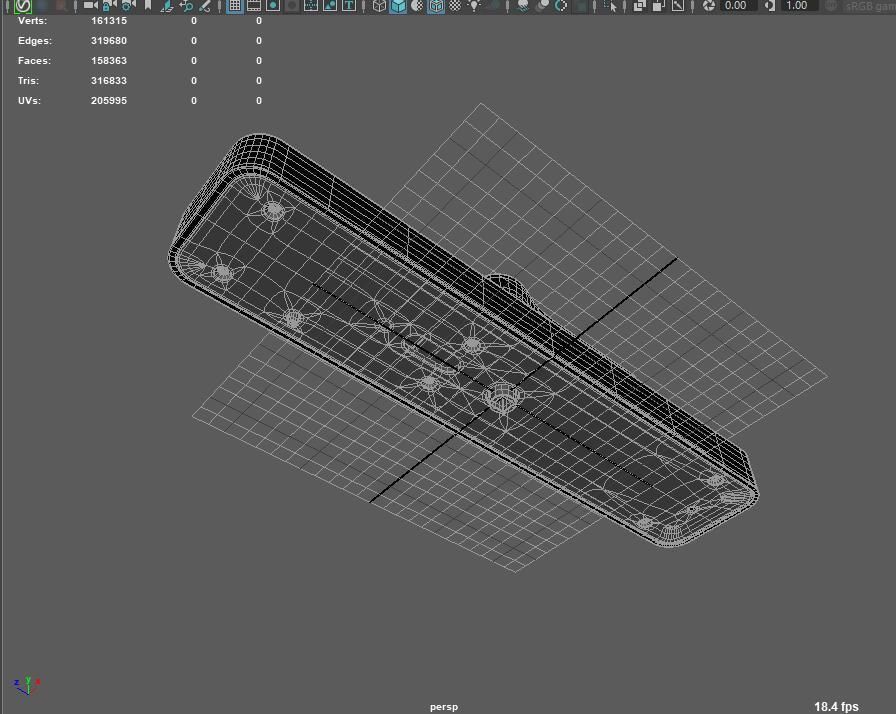
Task: Click the 'Edges:' heads-up label
Action: tap(35, 41)
